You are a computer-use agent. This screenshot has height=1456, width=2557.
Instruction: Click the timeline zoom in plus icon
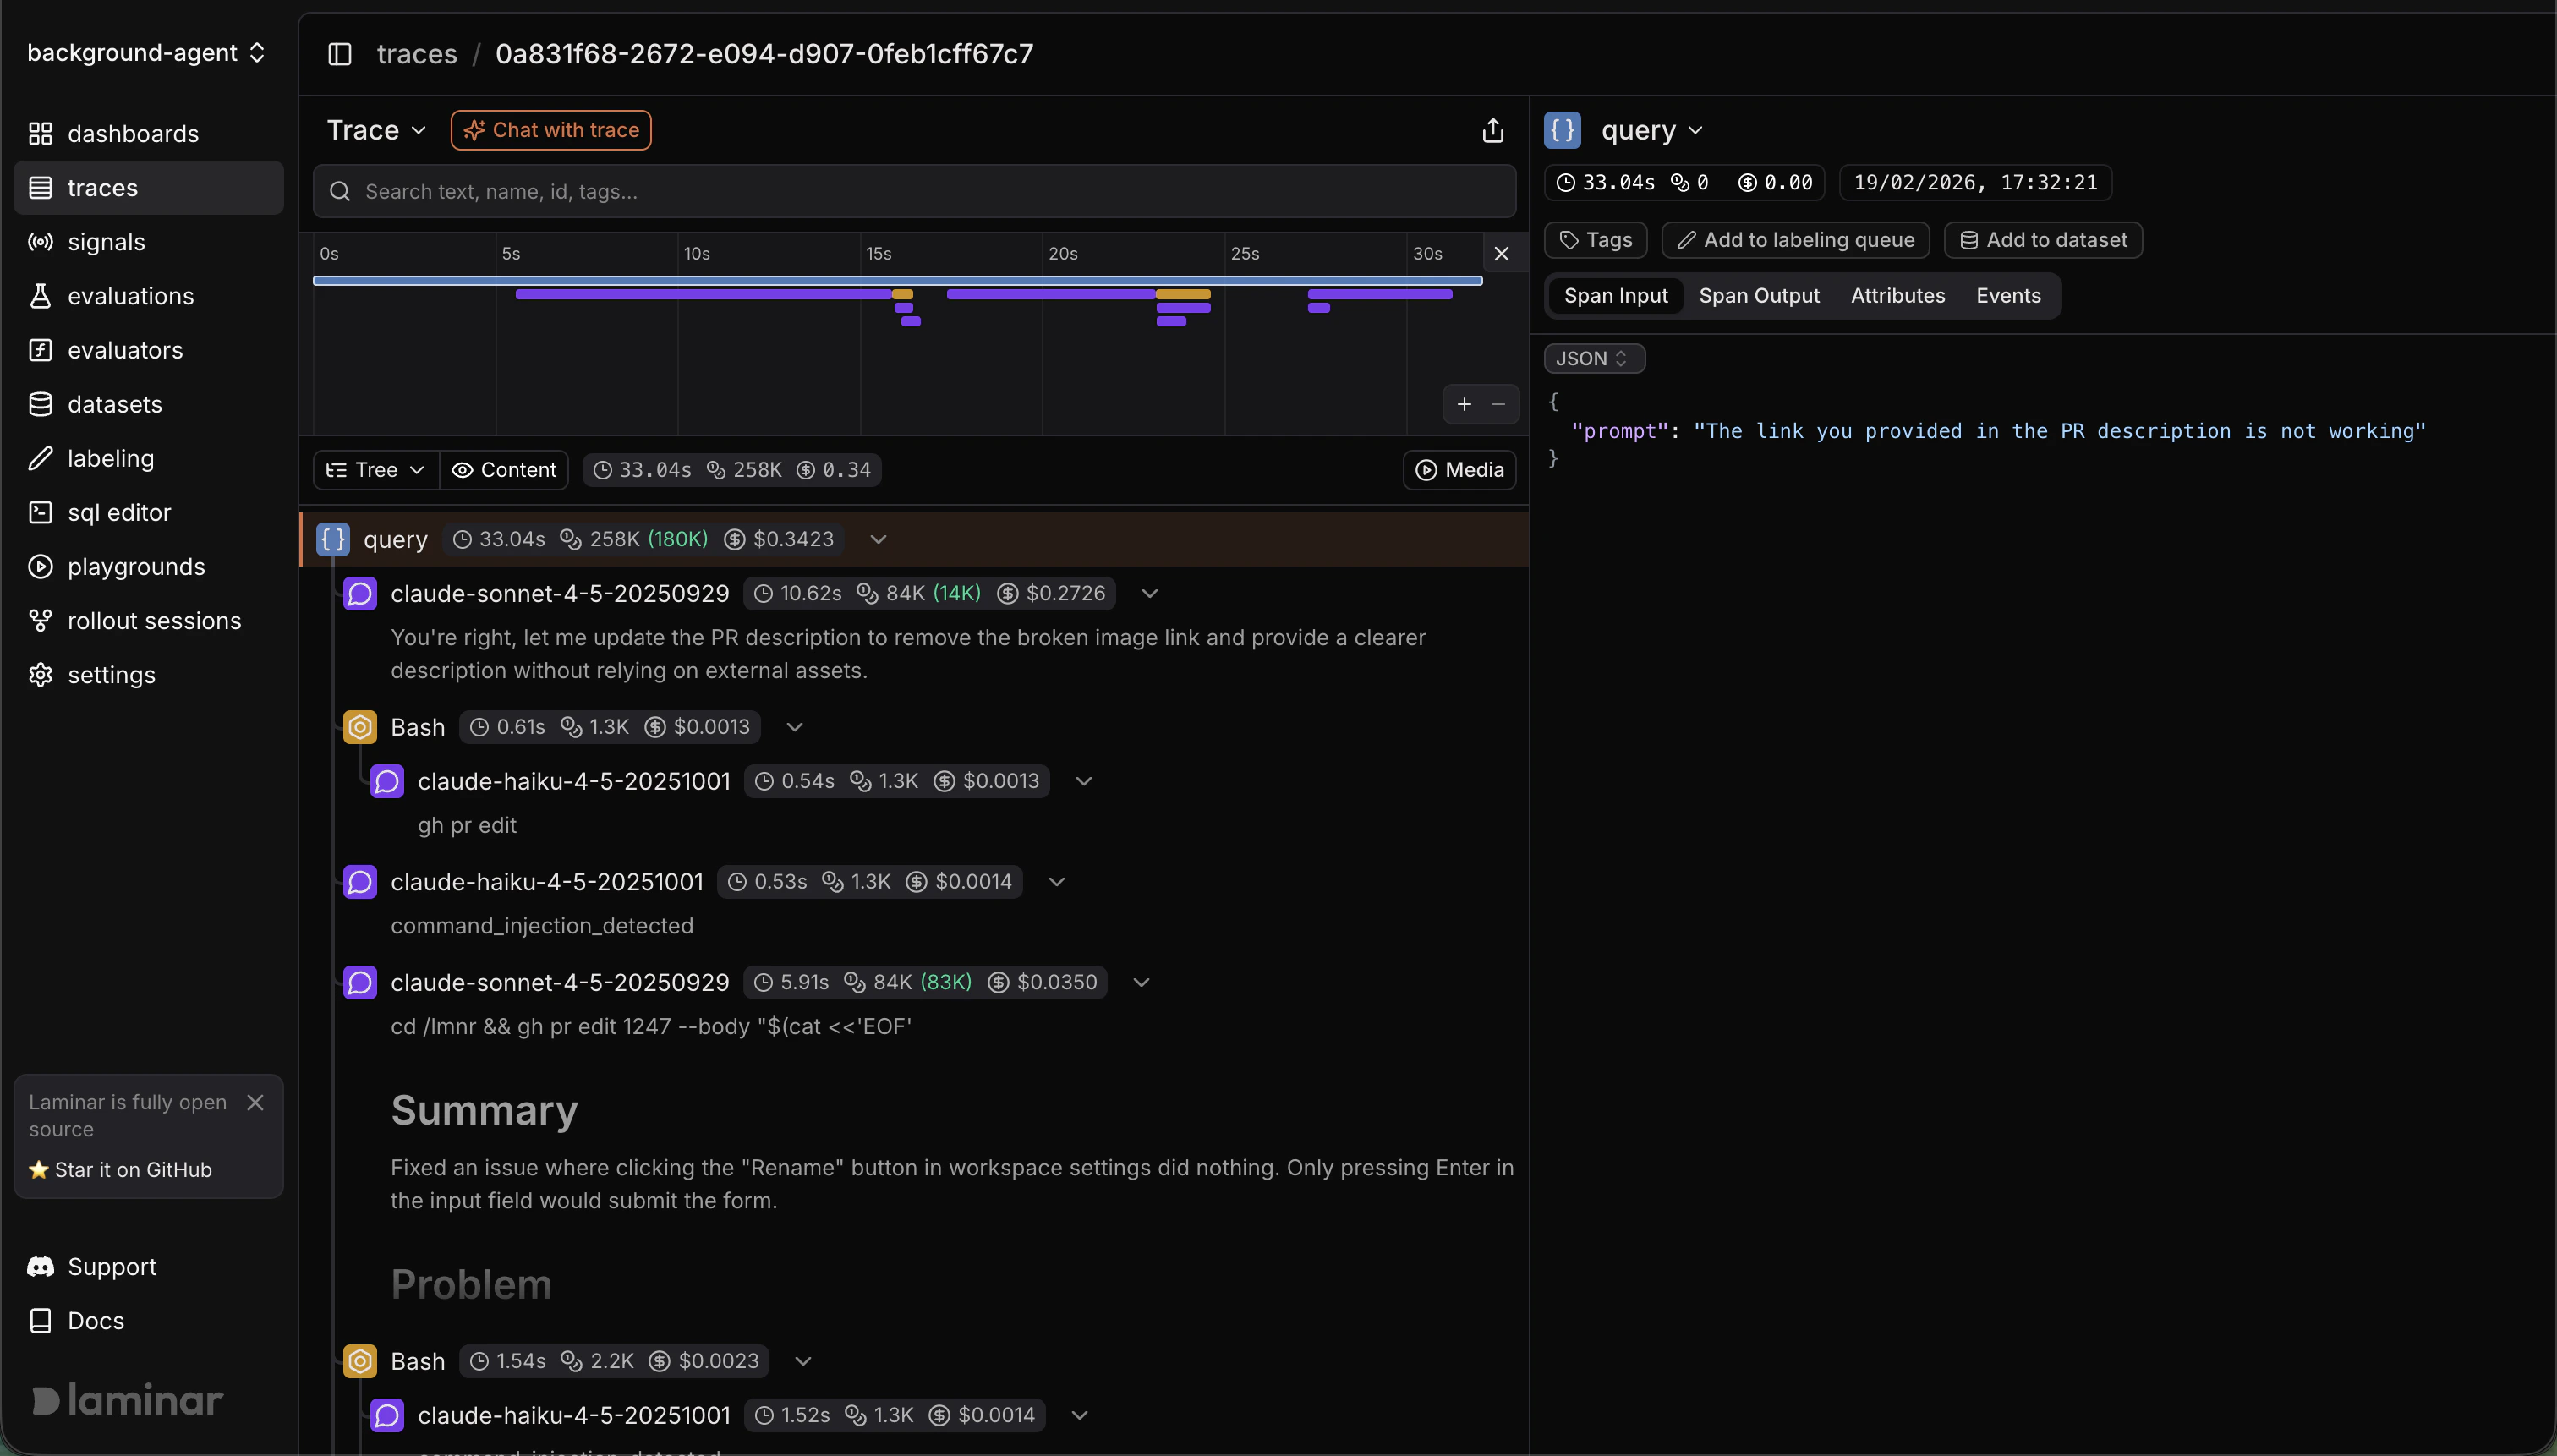click(x=1464, y=404)
